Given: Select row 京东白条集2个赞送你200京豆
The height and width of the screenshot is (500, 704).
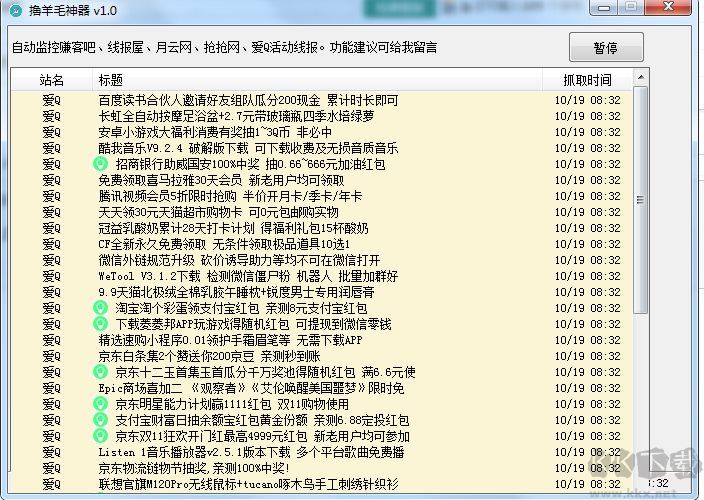Looking at the screenshot, I should pos(322,356).
